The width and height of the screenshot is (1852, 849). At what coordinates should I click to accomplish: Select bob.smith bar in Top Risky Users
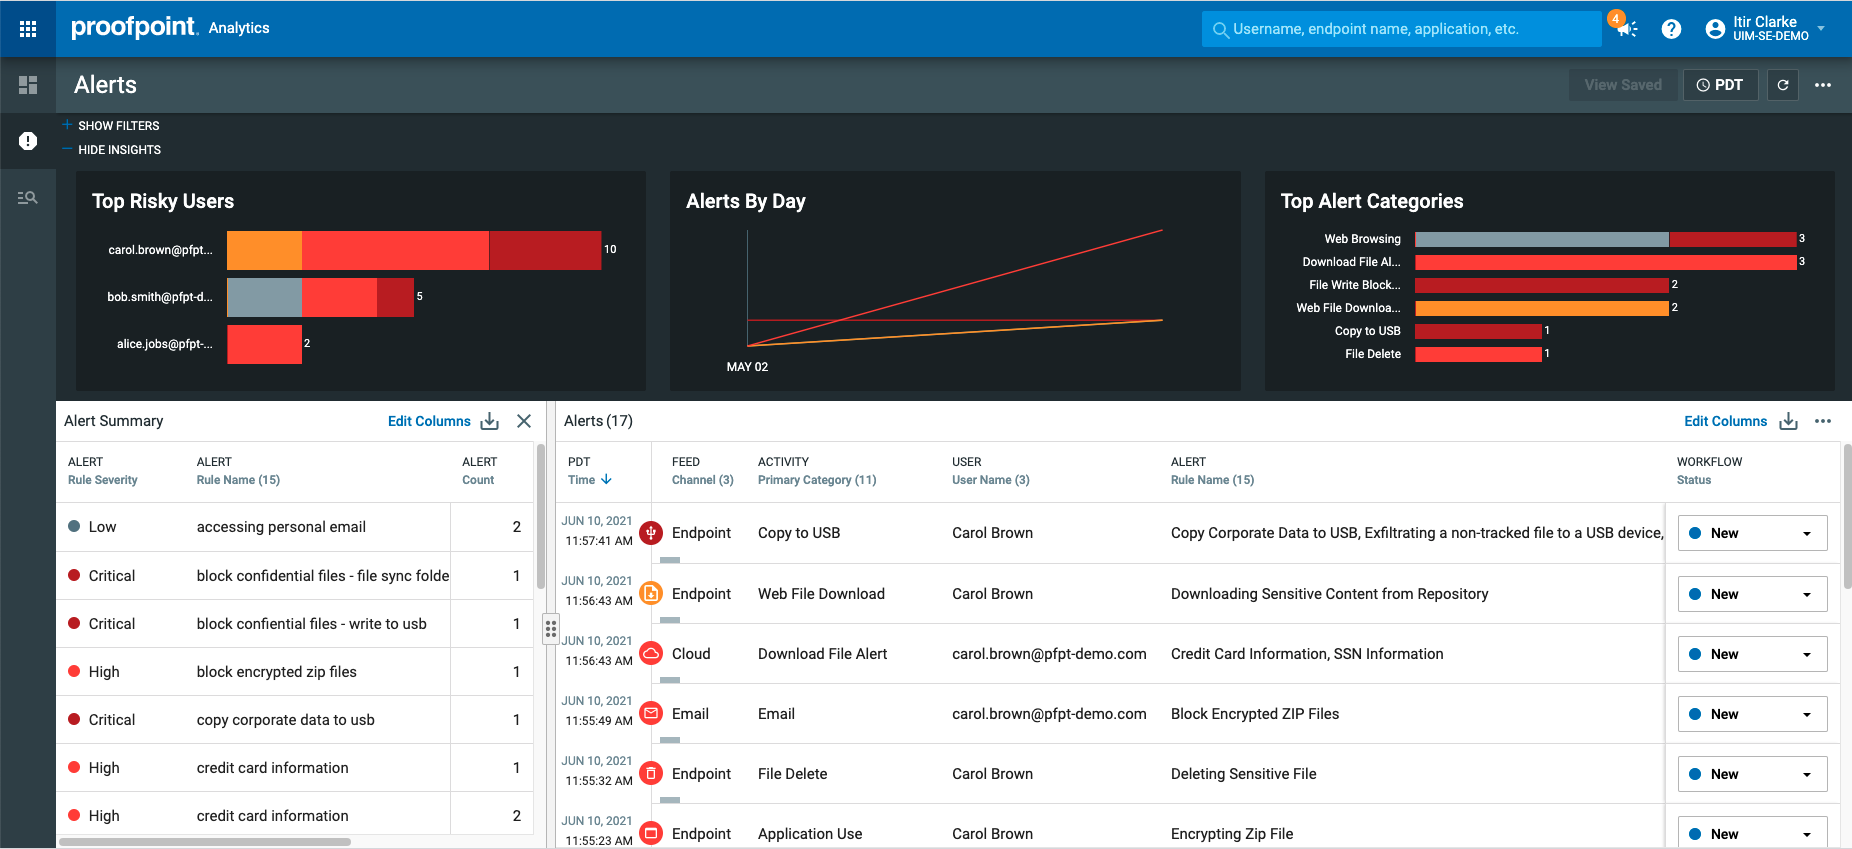(x=320, y=297)
